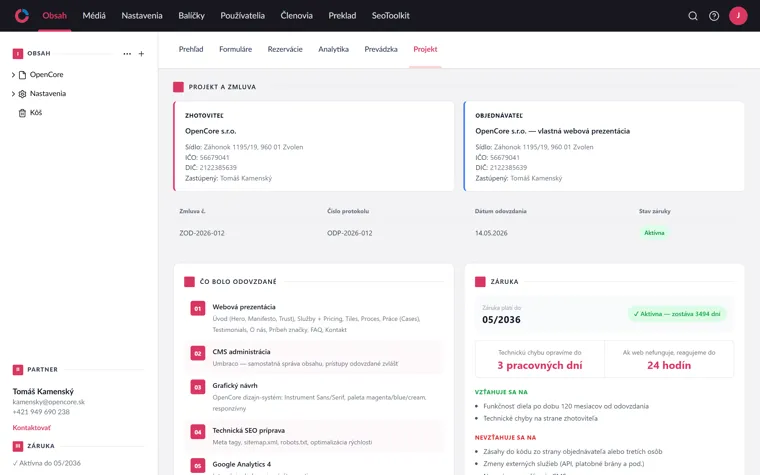This screenshot has height=475, width=760.
Task: Click the handover date 14.05.2026
Action: point(491,233)
